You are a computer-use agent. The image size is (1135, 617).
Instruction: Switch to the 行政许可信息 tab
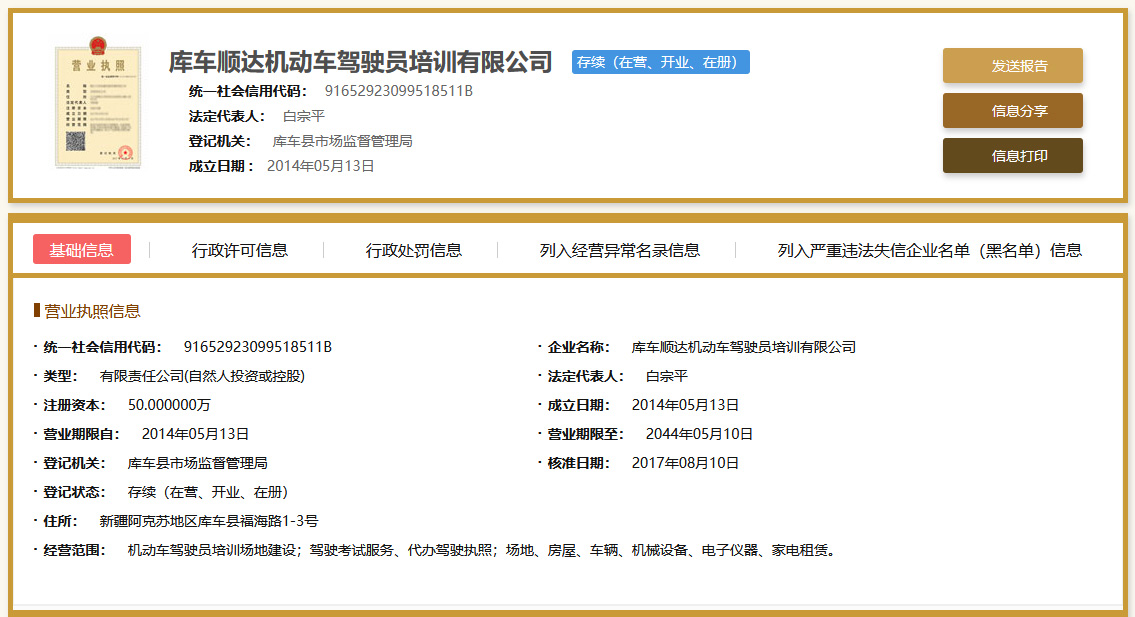pos(240,251)
